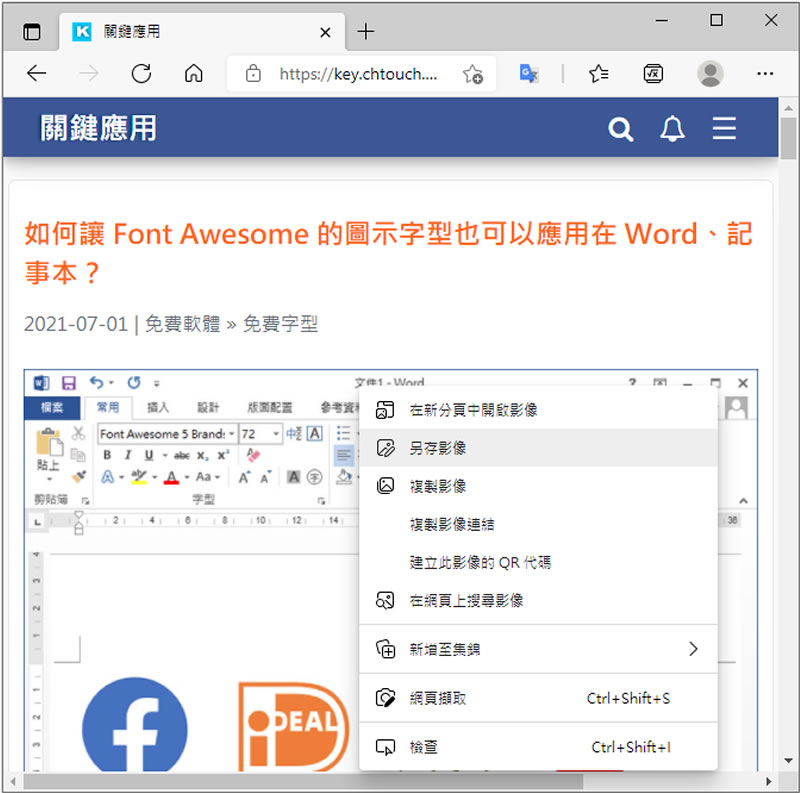This screenshot has height=793, width=800.
Task: Choose 另存影像 in the context menu
Action: [538, 448]
